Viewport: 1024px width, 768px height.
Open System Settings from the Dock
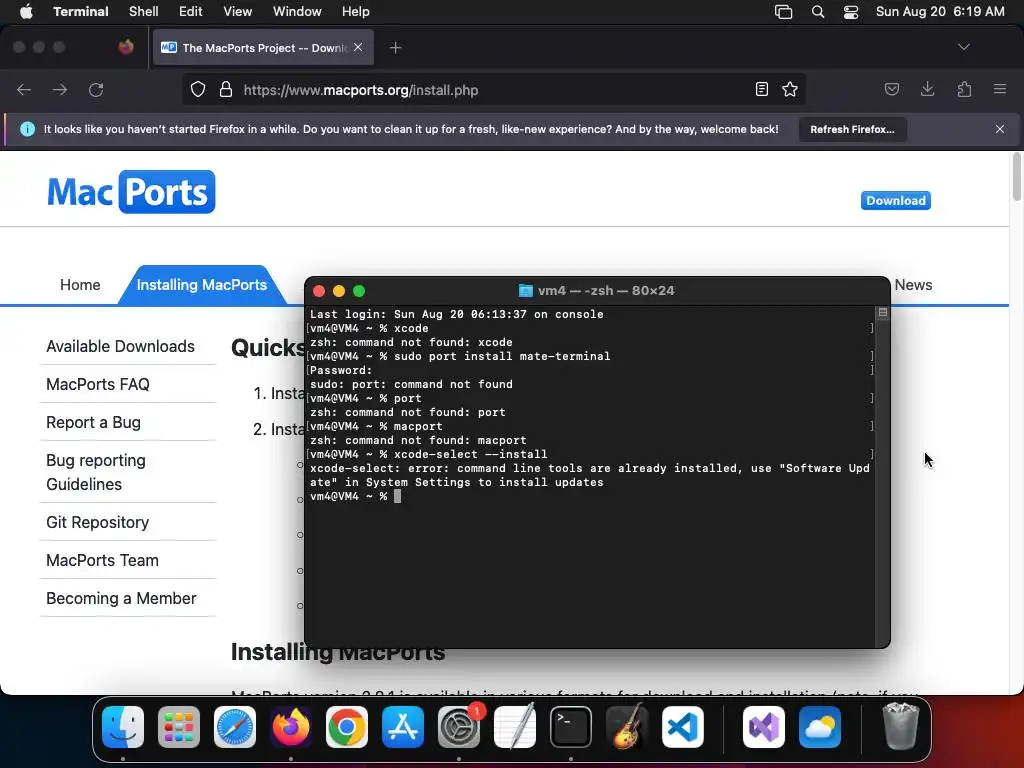point(458,727)
